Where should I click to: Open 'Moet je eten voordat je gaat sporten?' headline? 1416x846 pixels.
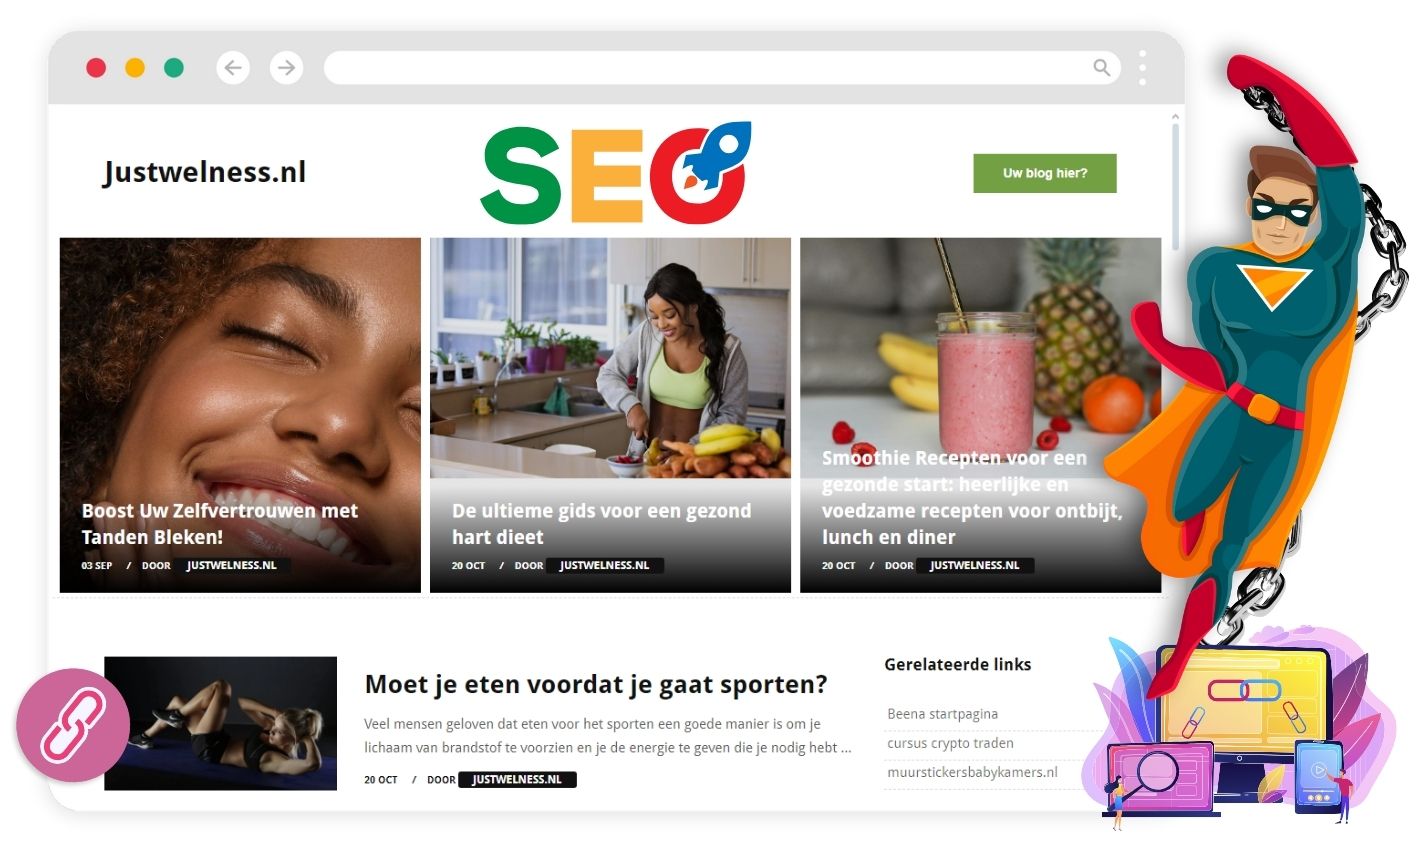click(596, 685)
